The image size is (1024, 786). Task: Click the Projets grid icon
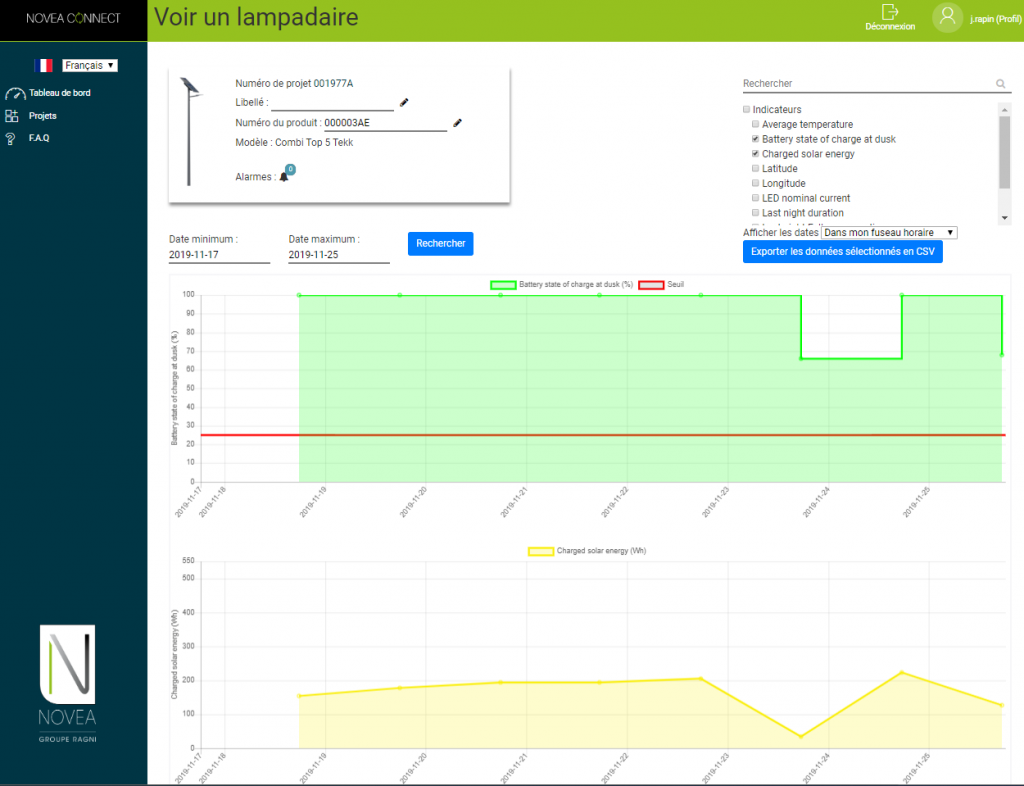point(12,116)
